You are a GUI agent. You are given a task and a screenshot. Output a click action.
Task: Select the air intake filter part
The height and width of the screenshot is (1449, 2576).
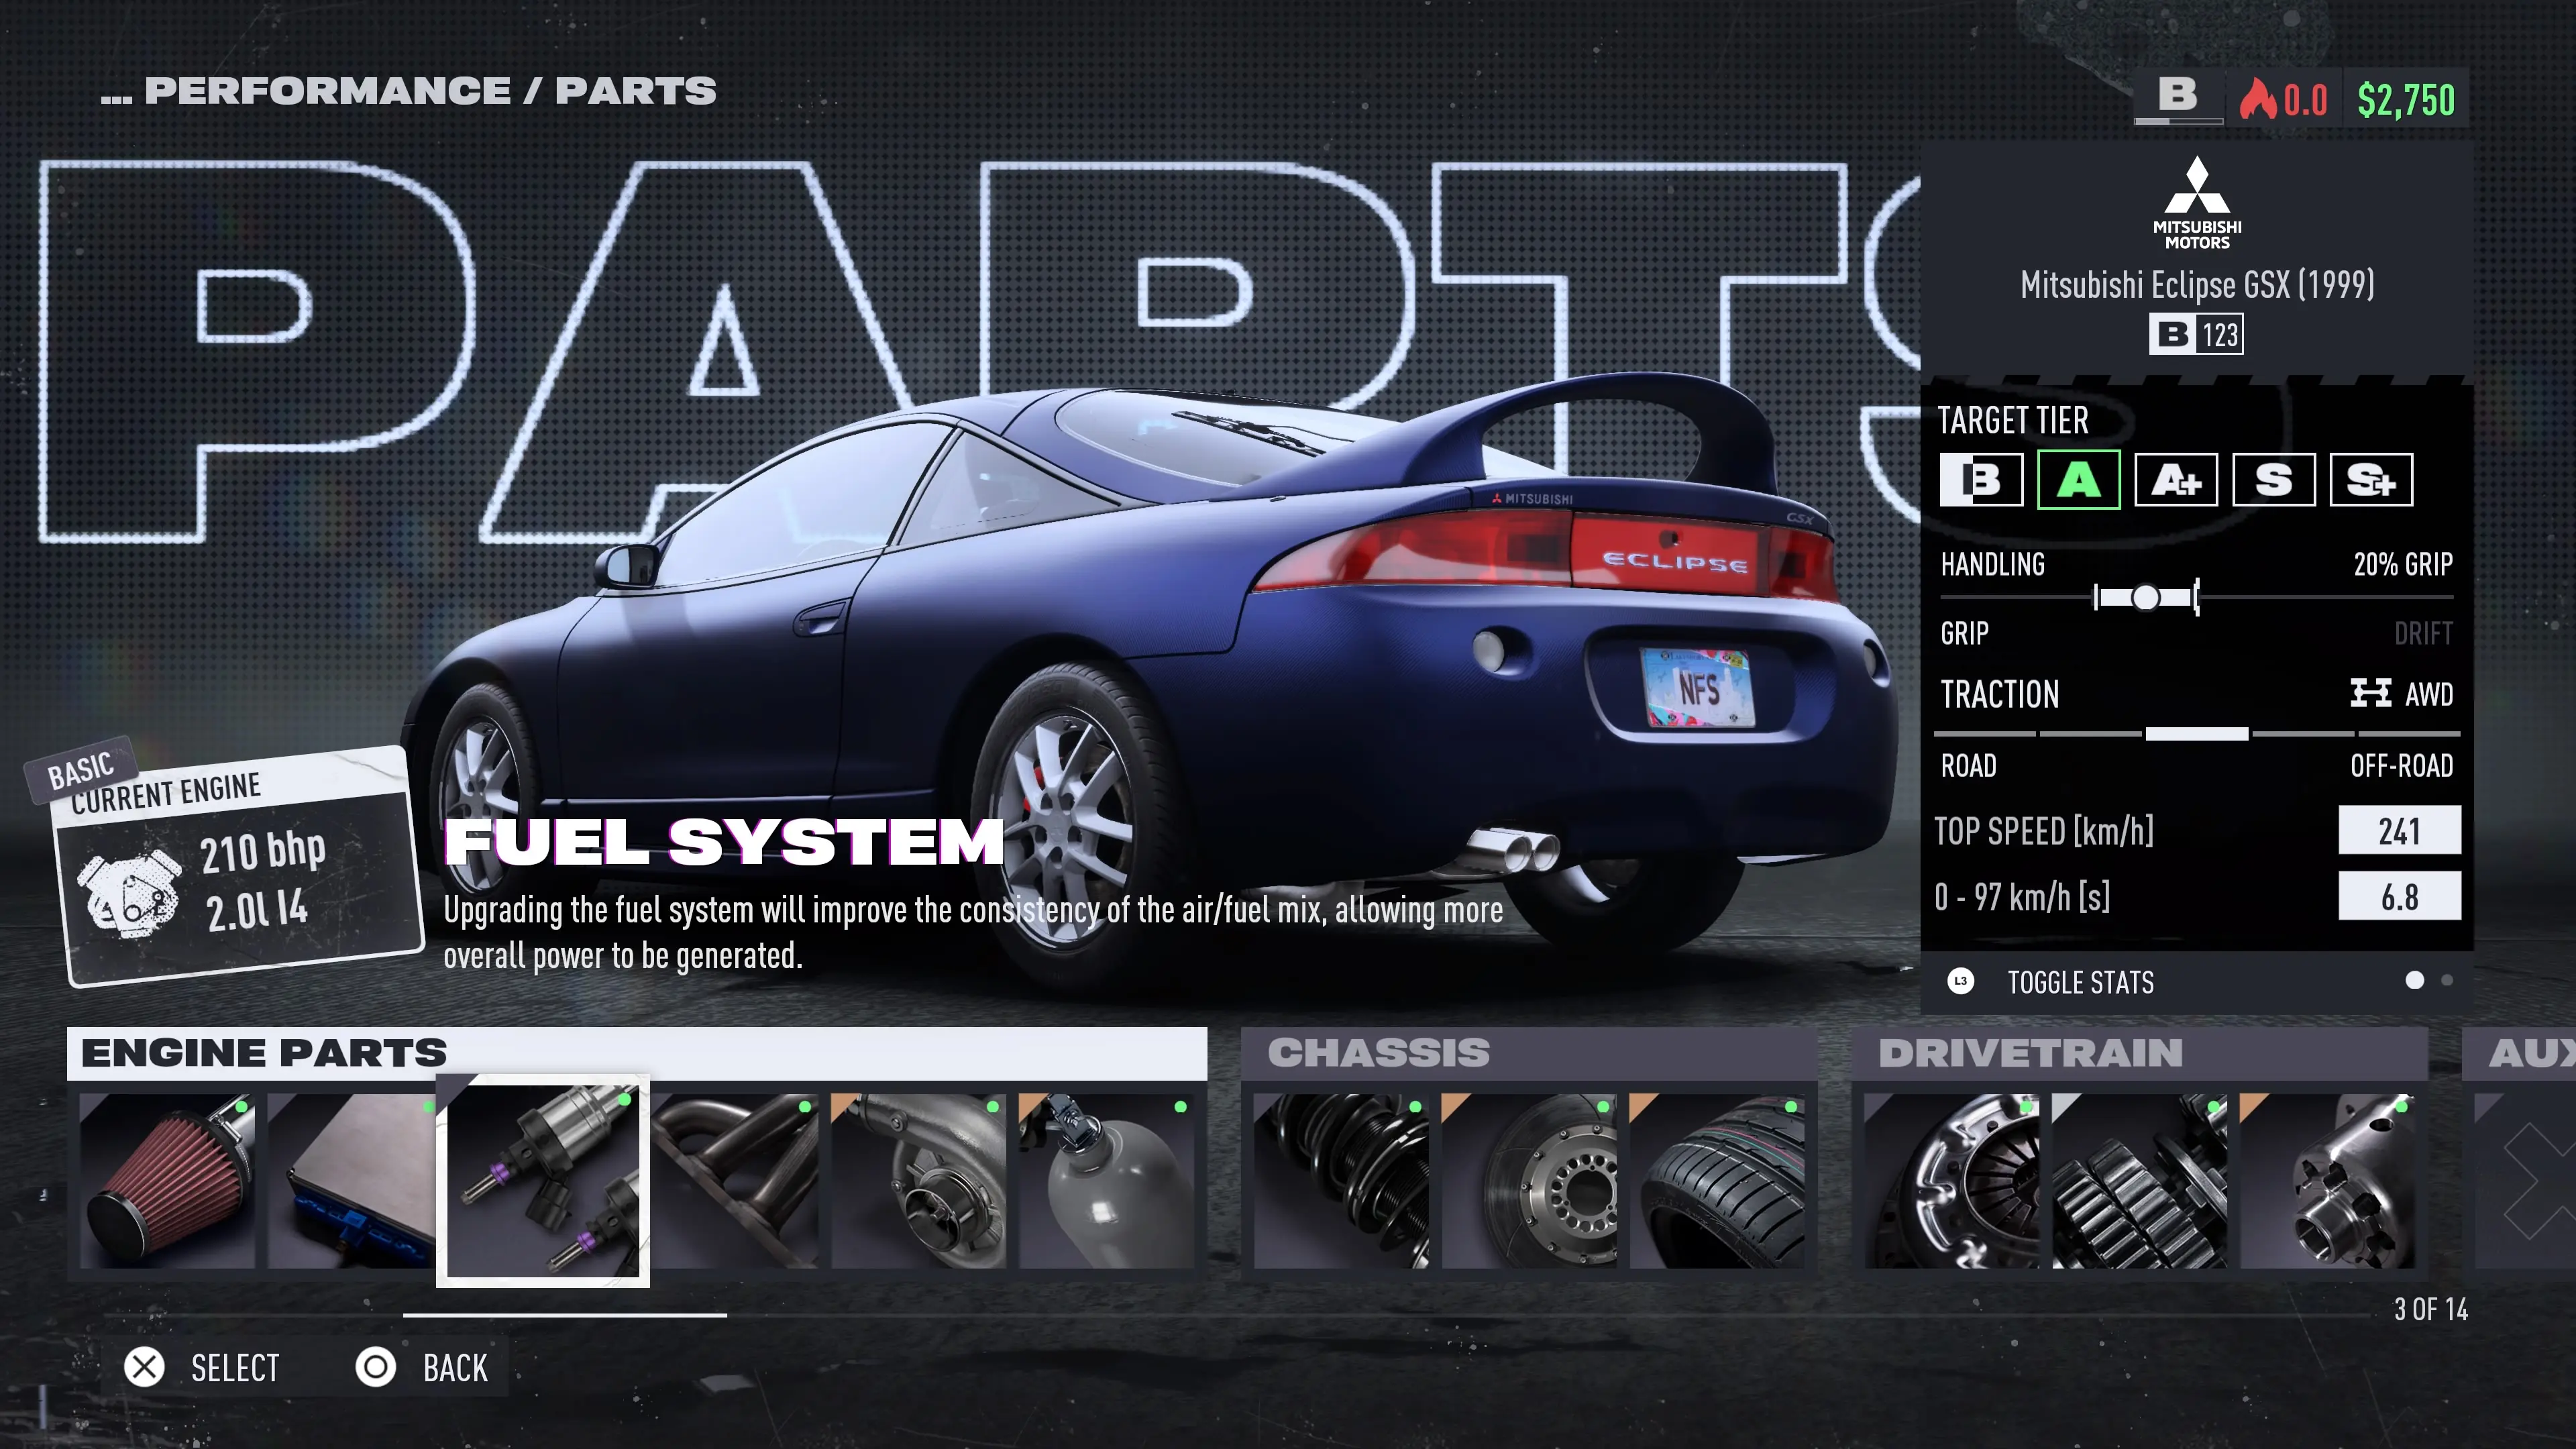point(167,1181)
